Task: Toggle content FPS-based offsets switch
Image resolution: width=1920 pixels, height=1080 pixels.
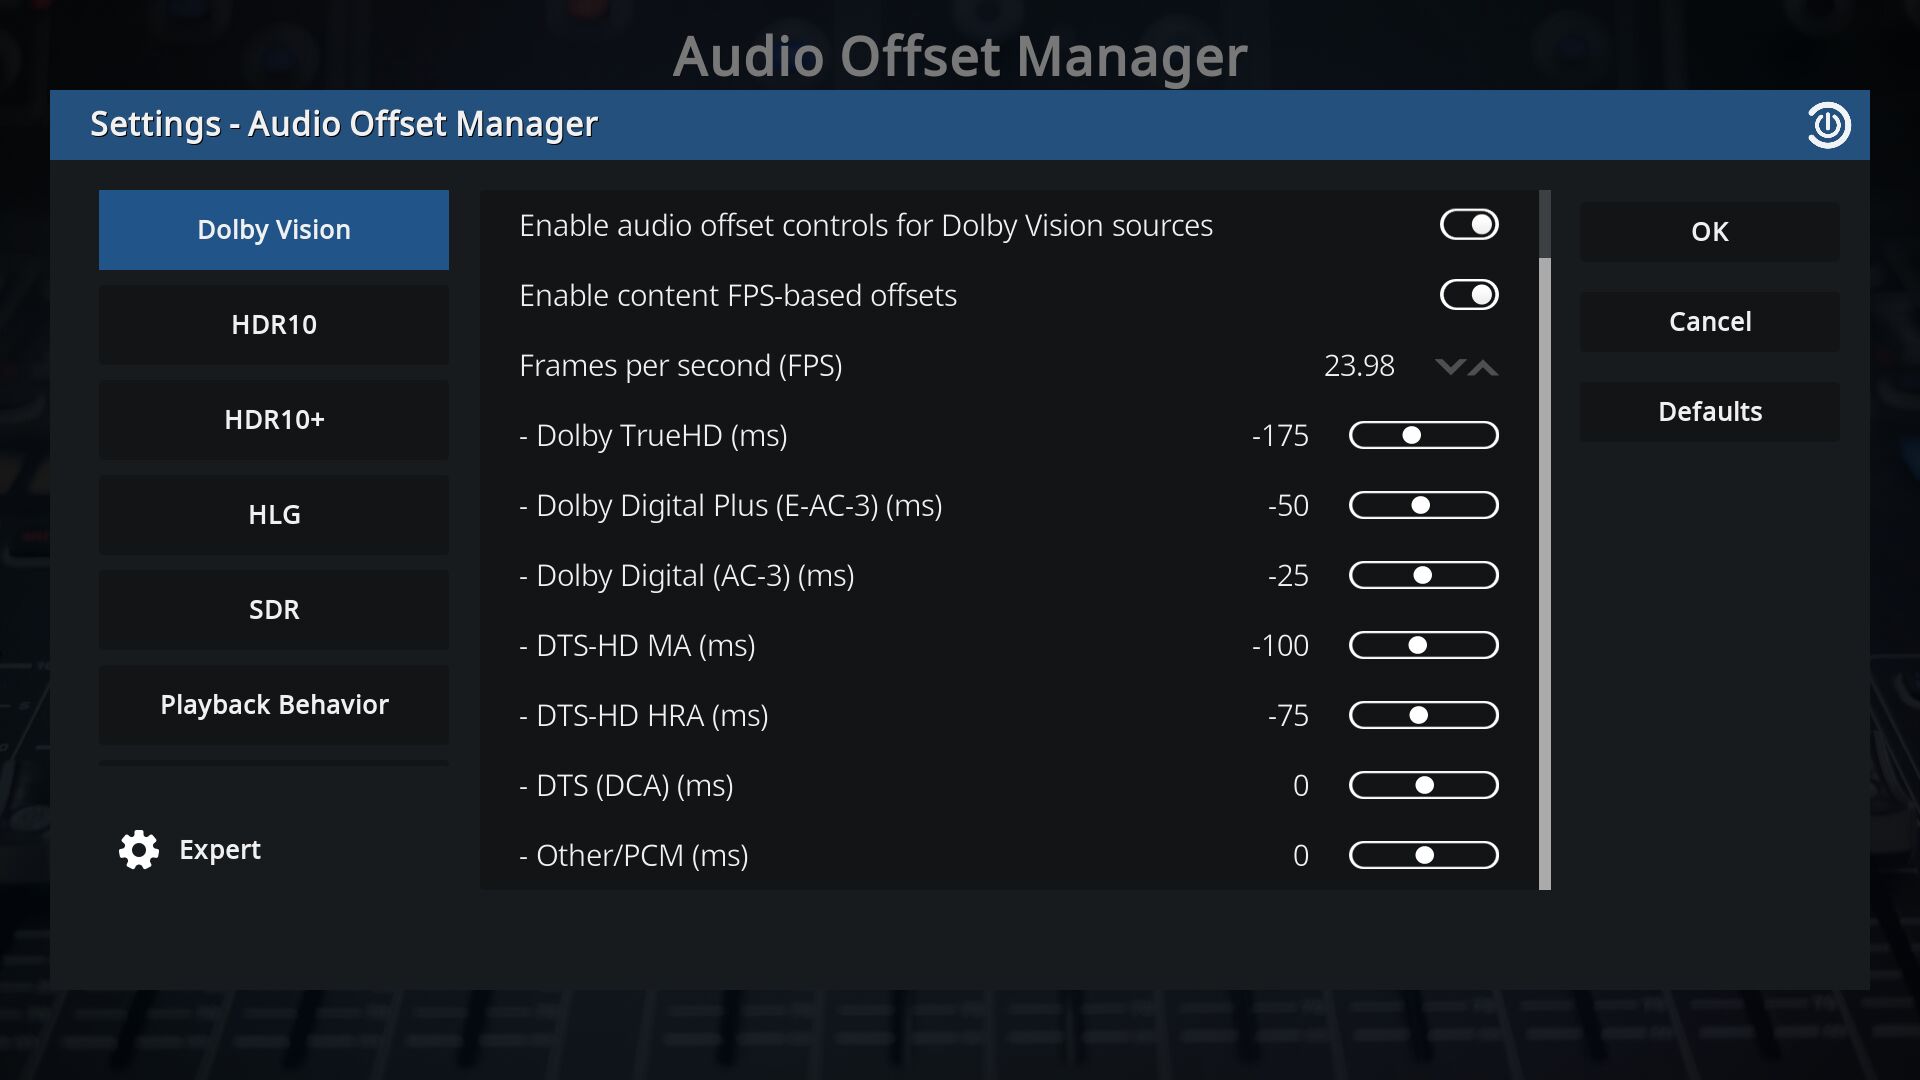Action: tap(1469, 295)
